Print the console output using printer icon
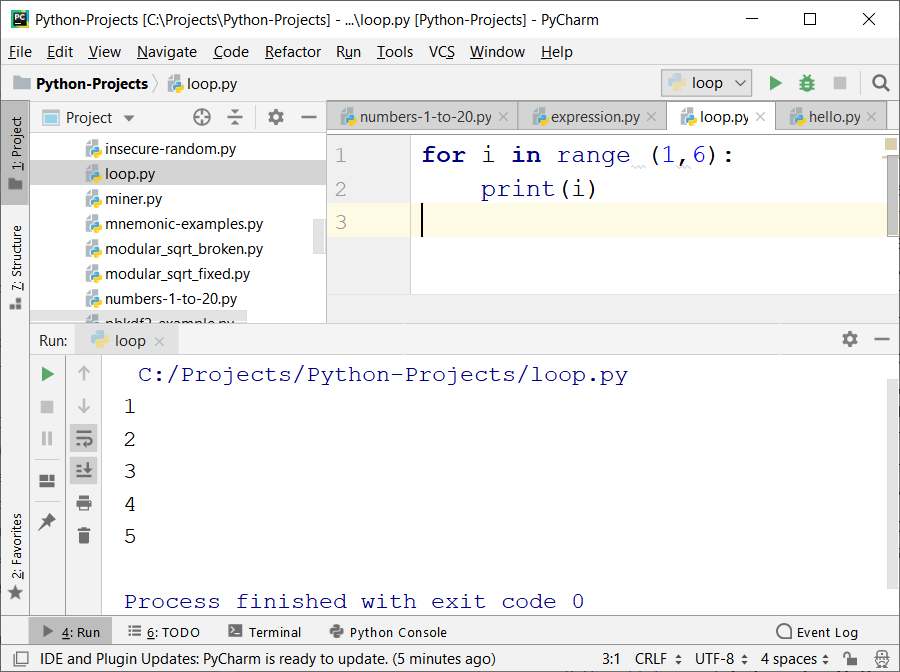The width and height of the screenshot is (900, 672). point(84,502)
